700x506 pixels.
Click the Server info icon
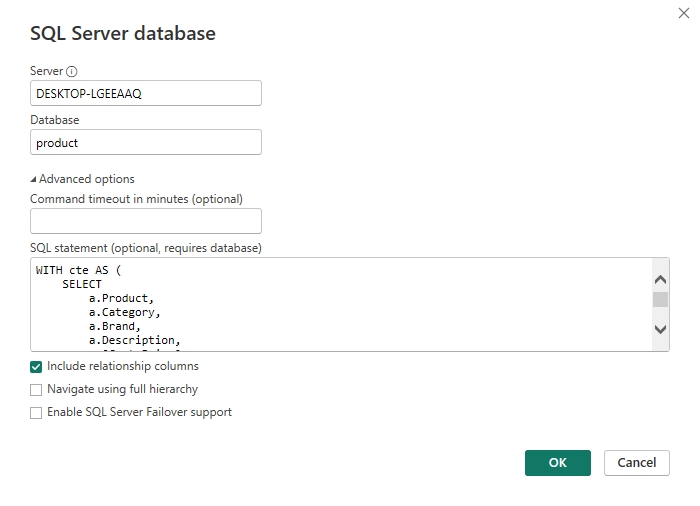(71, 71)
